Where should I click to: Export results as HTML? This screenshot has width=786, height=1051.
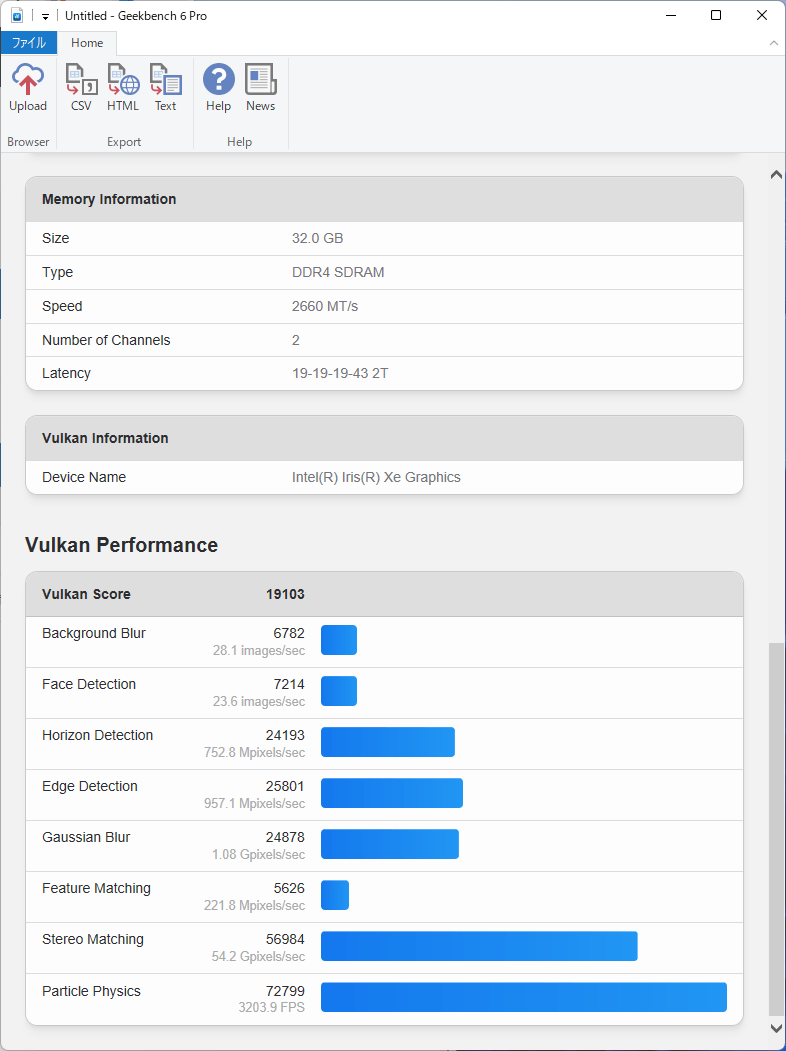(123, 88)
